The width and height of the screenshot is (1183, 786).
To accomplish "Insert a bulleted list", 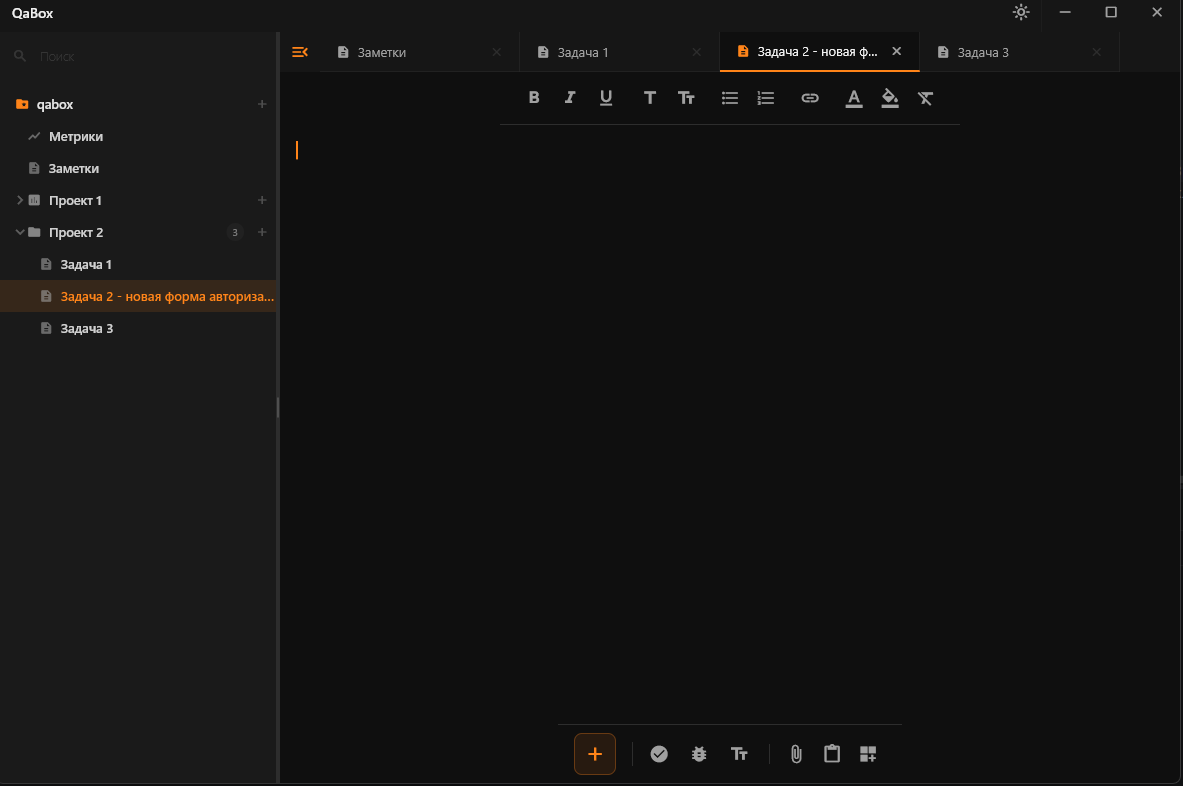I will click(x=730, y=98).
